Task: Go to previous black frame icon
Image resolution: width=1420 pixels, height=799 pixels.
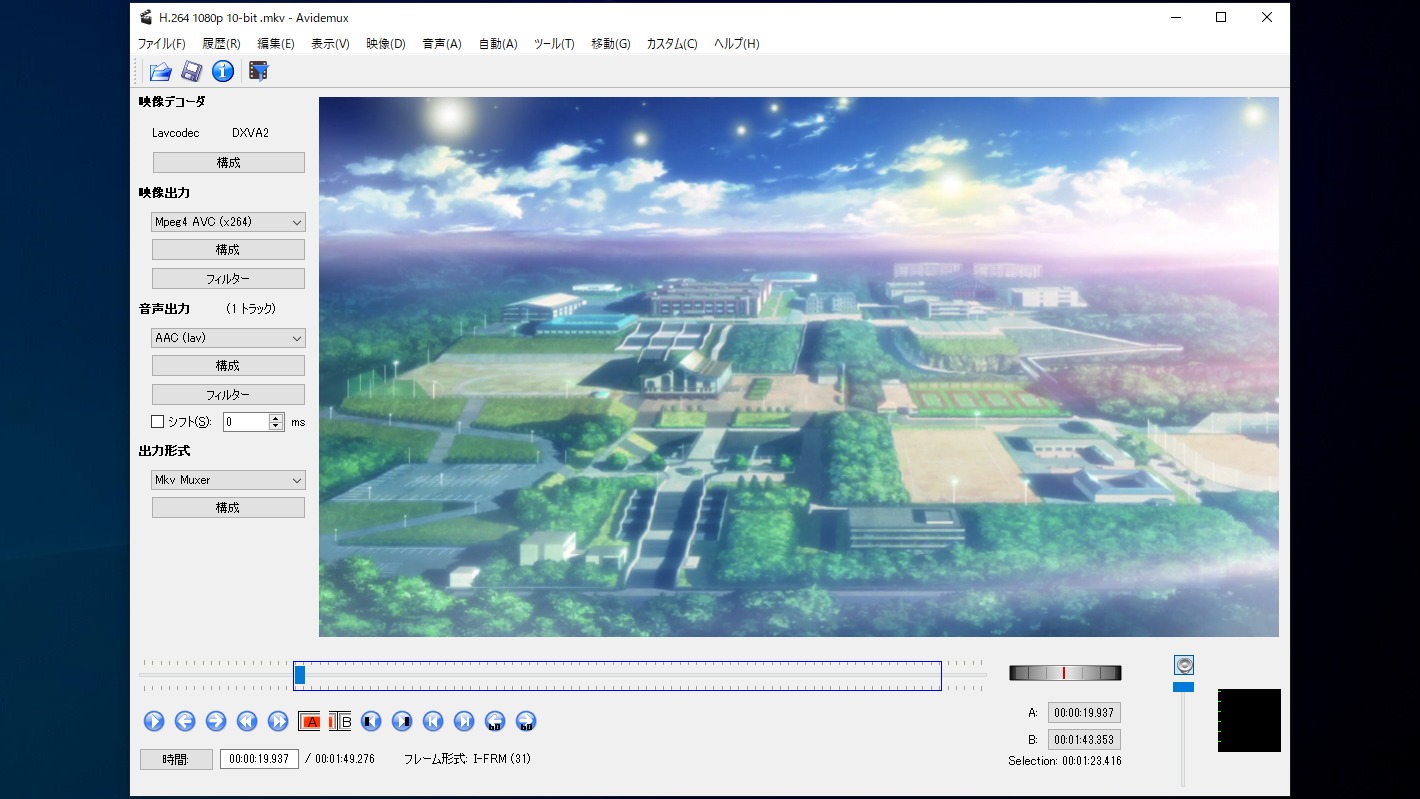Action: point(371,721)
